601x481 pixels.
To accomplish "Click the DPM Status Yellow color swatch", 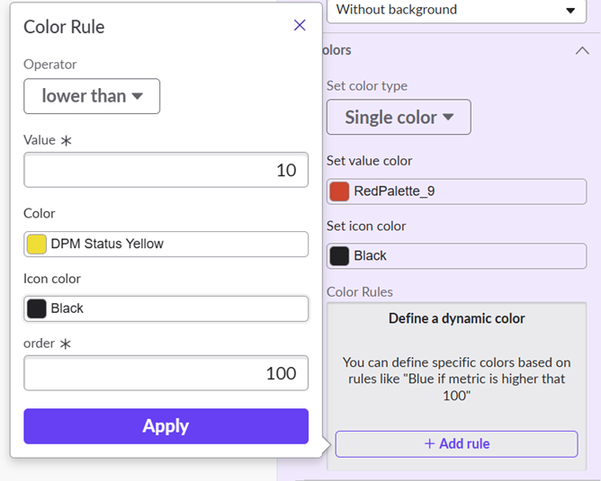I will click(37, 244).
